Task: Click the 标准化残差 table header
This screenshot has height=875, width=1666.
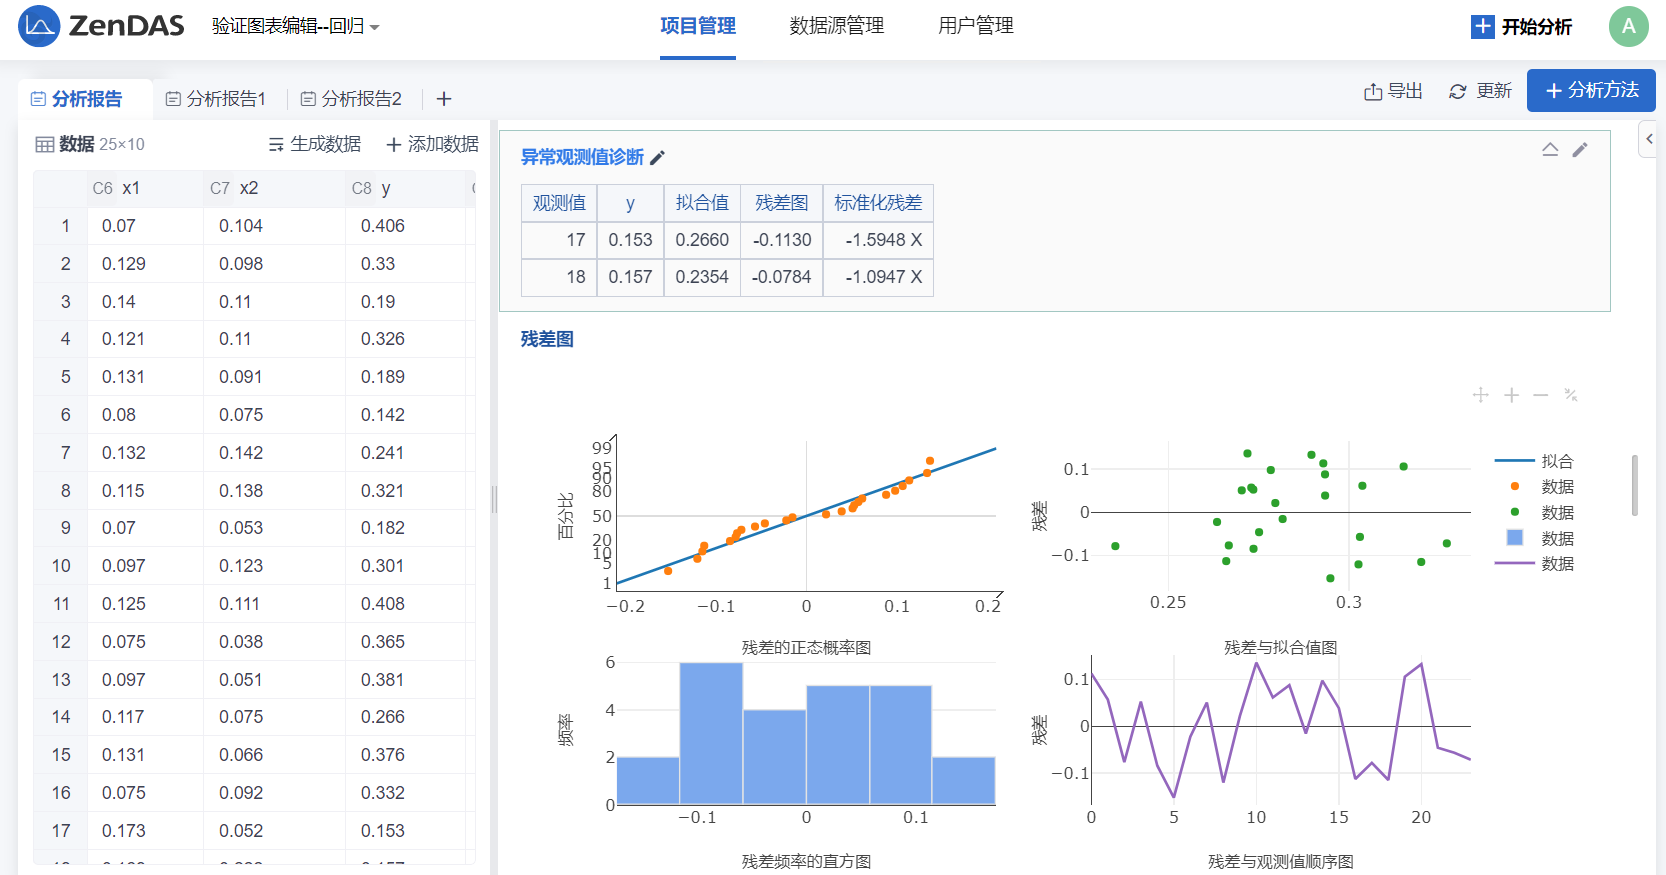Action: [878, 203]
